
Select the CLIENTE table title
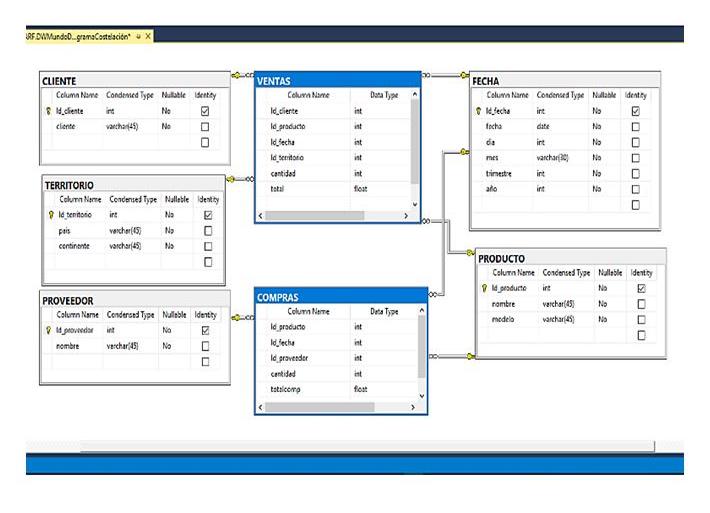pos(59,81)
